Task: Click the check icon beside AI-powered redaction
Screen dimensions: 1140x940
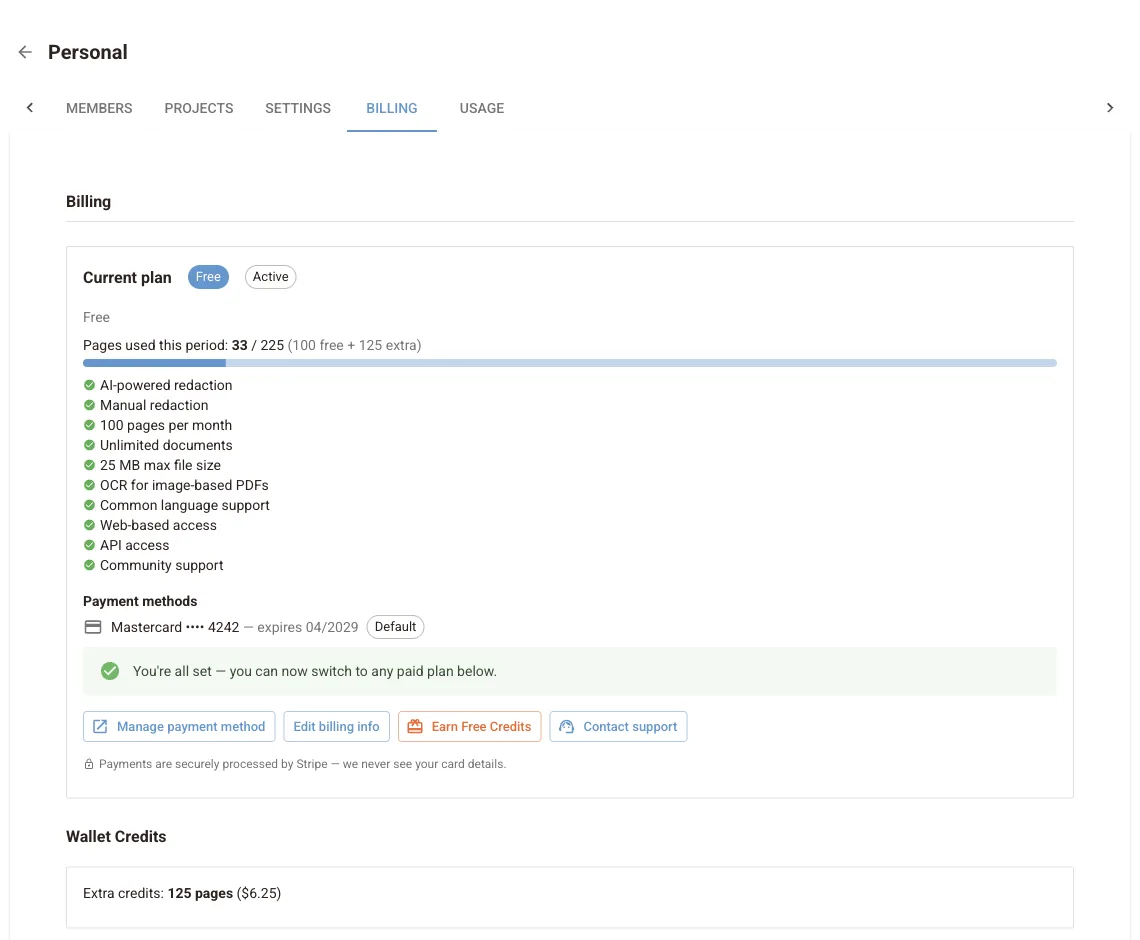Action: [x=89, y=385]
